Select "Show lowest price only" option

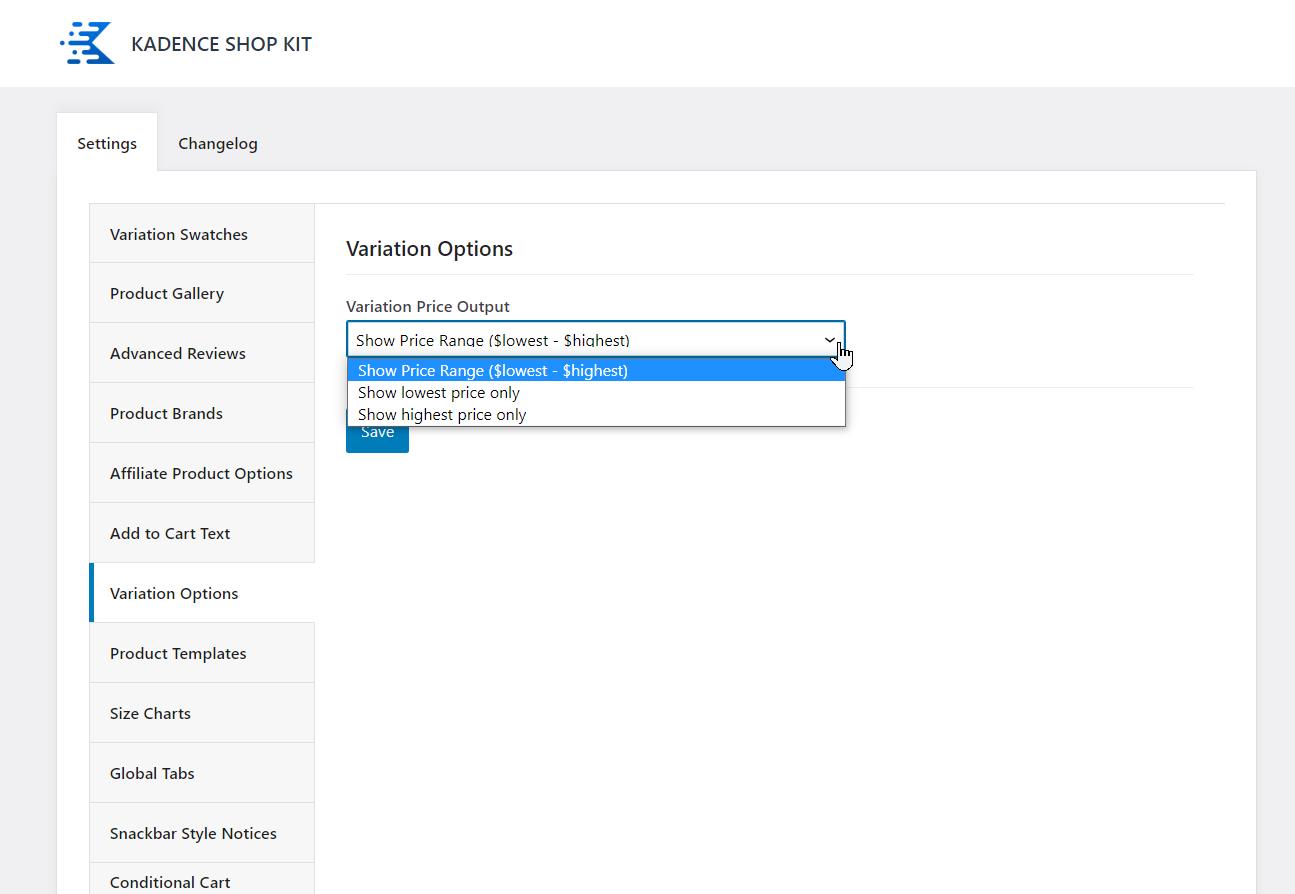(438, 392)
